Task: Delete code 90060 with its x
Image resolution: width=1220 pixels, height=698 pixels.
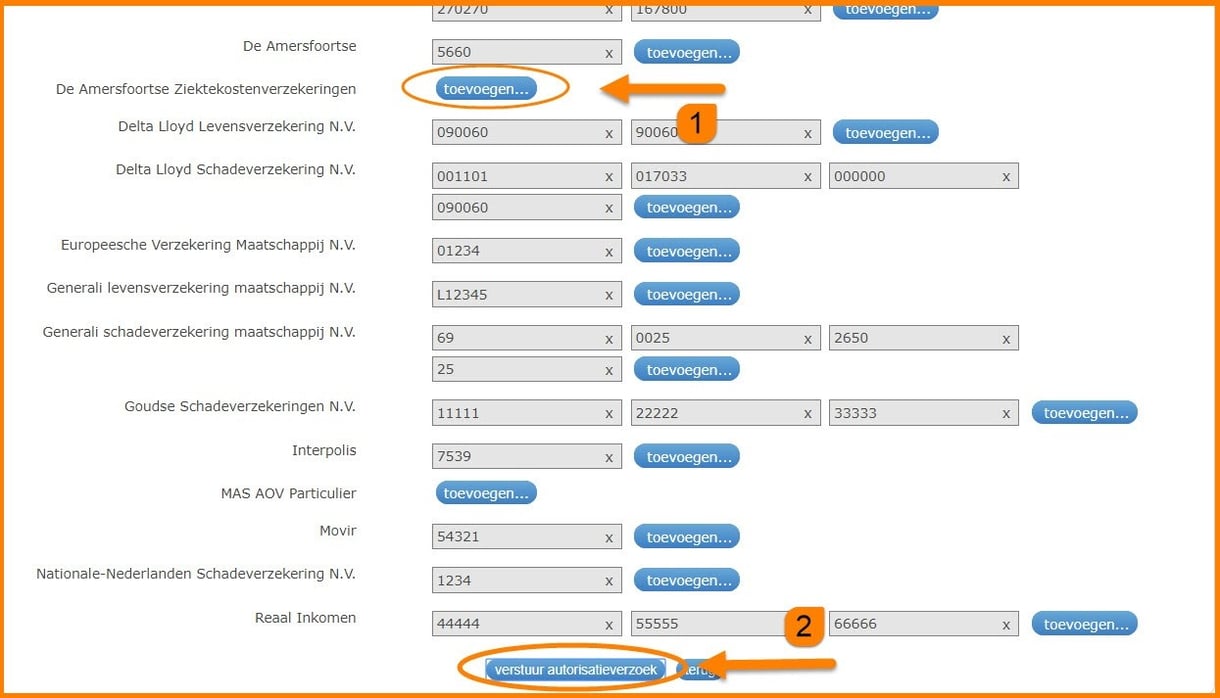Action: (807, 133)
